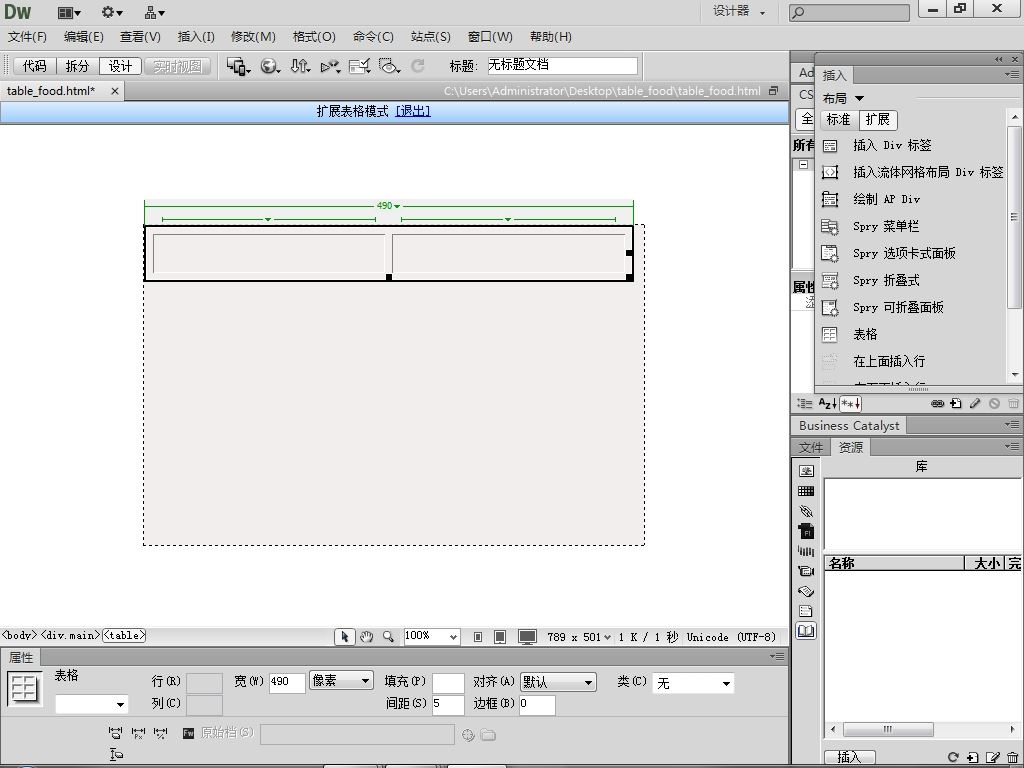Show Scripts category in Assets panel
The image size is (1024, 768).
coord(807,592)
